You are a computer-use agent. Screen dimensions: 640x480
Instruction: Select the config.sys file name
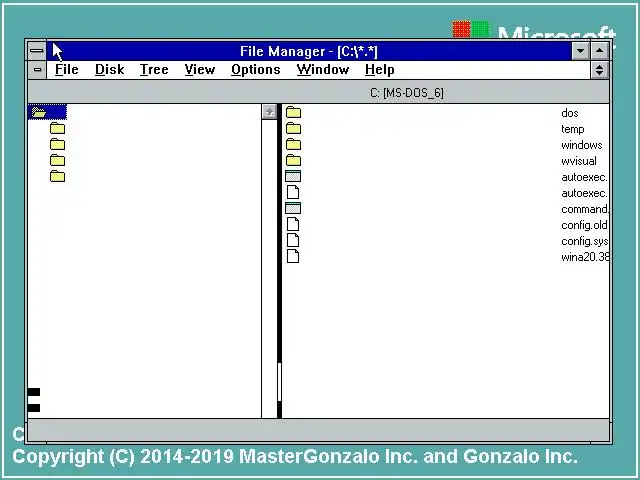tap(585, 241)
